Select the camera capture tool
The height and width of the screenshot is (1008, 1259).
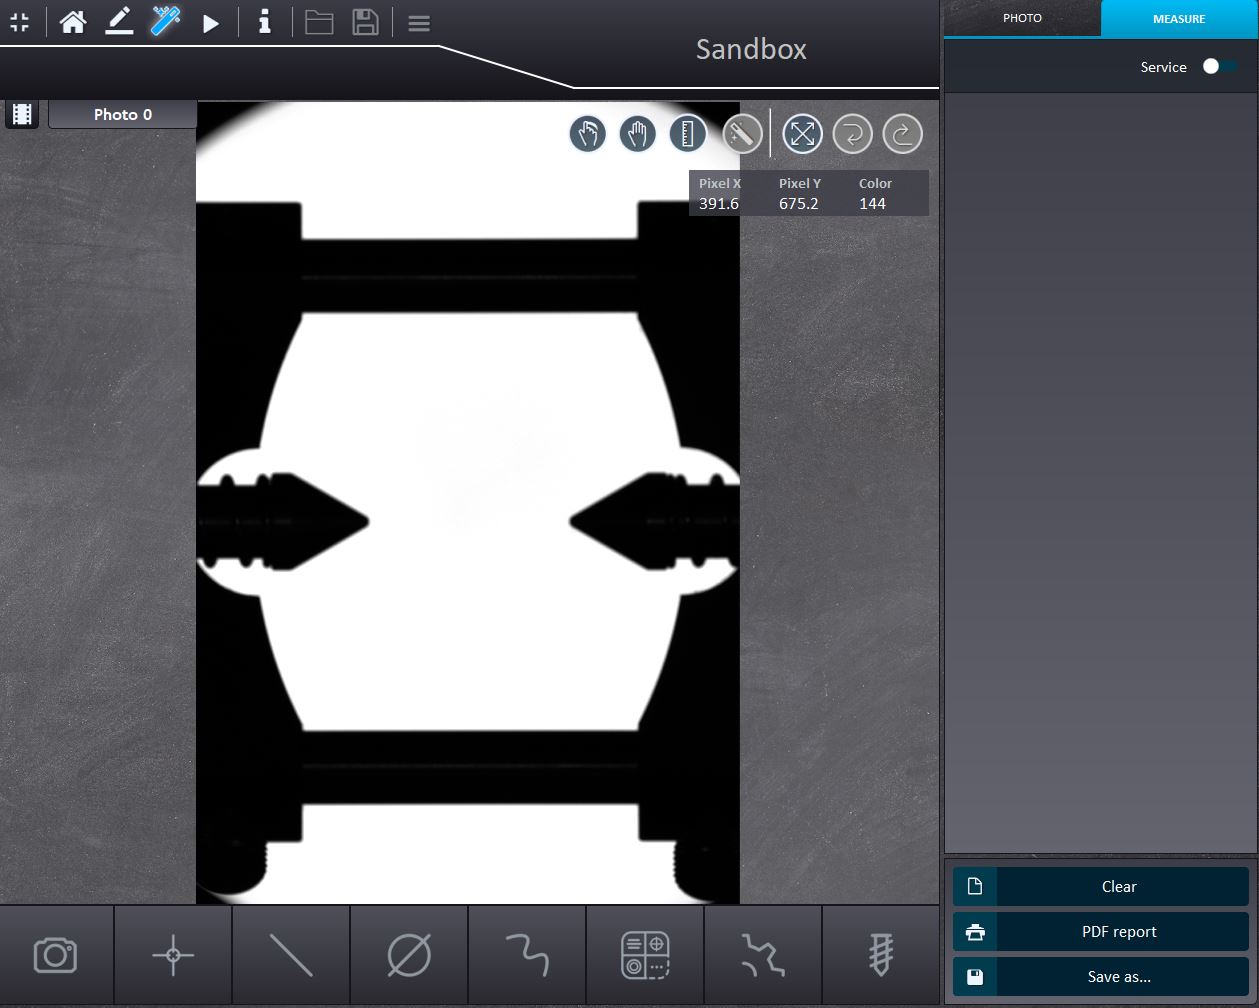[x=56, y=955]
